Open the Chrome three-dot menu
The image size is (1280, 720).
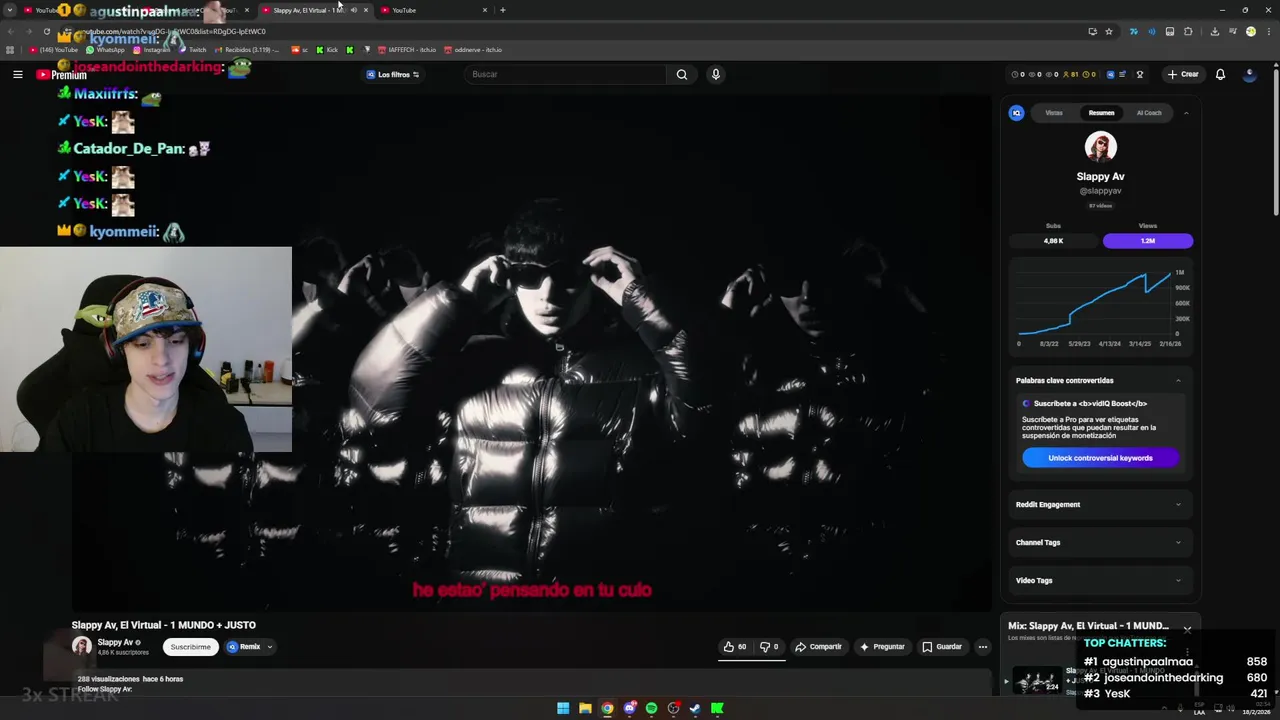pos(1267,31)
